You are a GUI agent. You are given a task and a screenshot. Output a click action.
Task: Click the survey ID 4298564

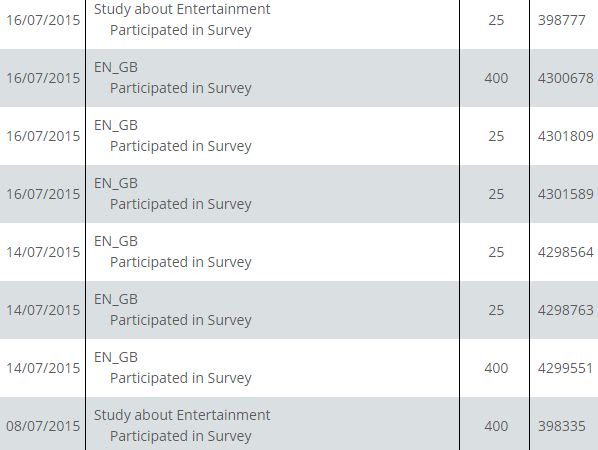click(x=565, y=252)
